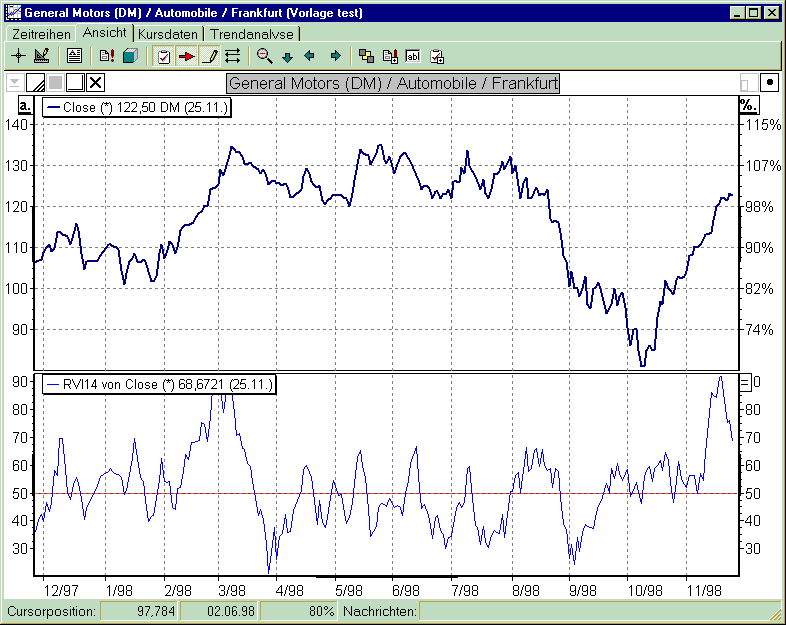Click the green left arrow icon
786x625 pixels.
click(310, 56)
